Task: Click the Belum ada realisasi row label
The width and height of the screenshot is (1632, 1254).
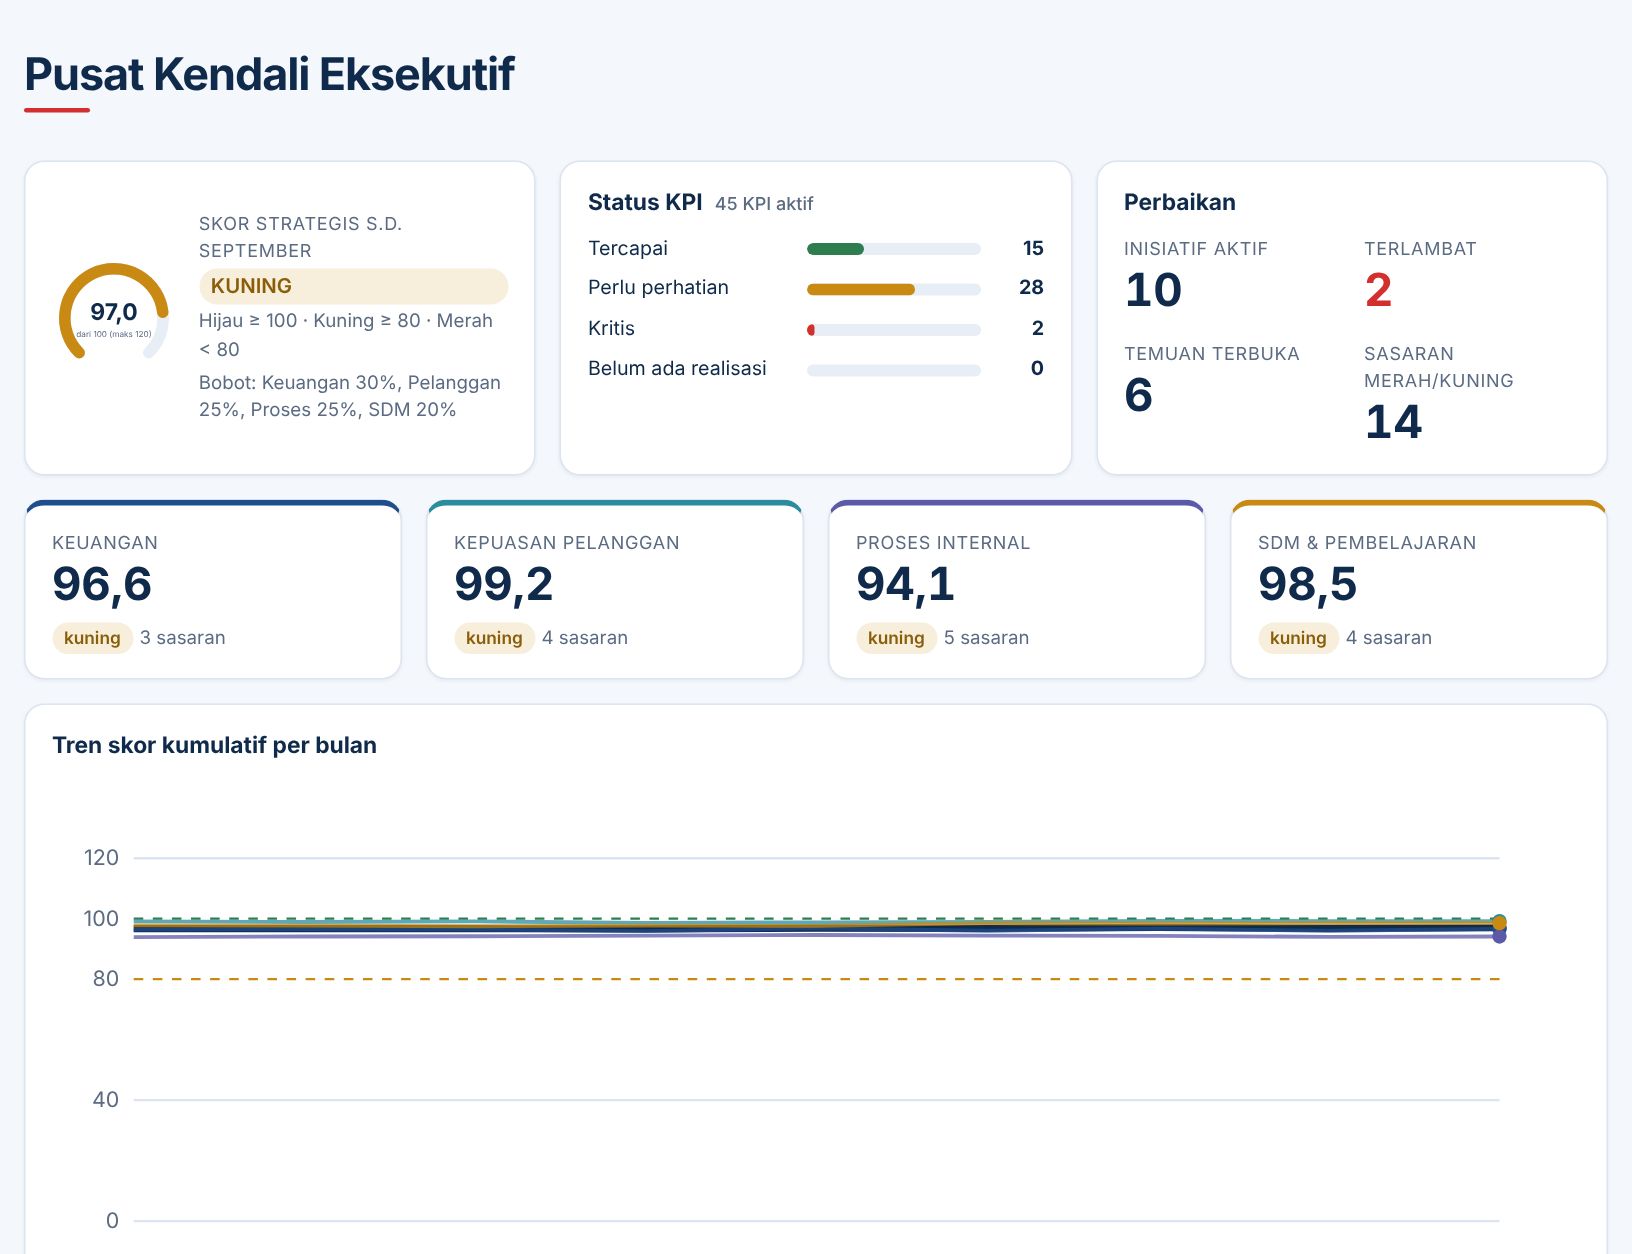Action: [677, 368]
